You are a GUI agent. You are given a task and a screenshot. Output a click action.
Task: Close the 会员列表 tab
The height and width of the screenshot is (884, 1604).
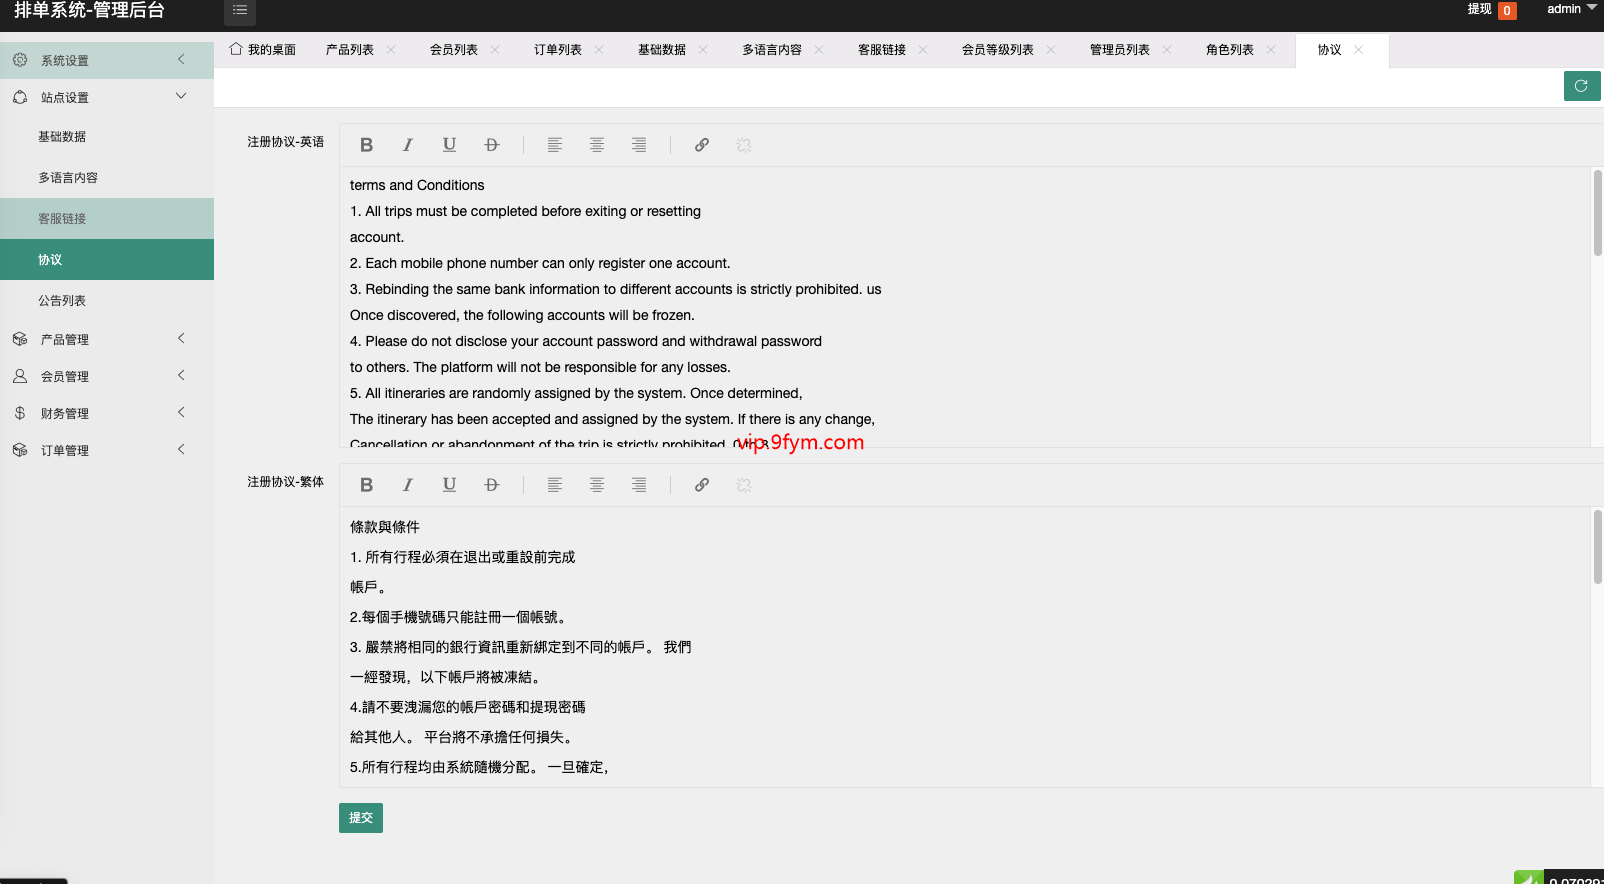click(495, 50)
